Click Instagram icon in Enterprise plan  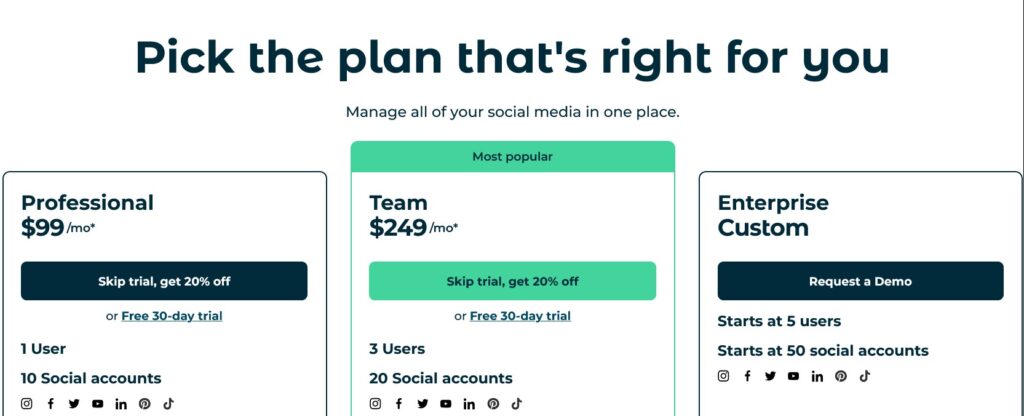tap(724, 376)
